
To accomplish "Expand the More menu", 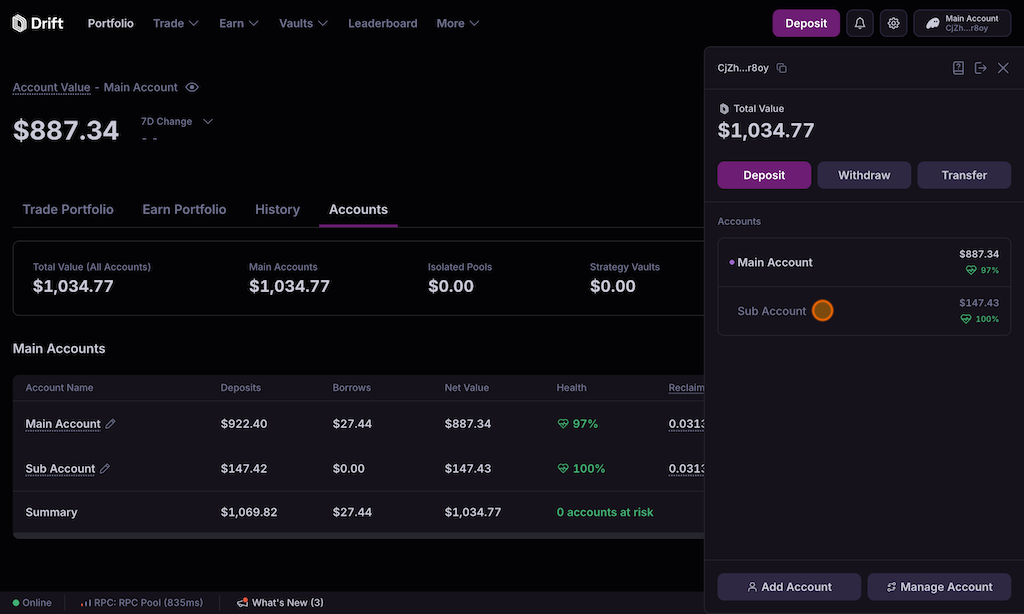I will pos(457,23).
